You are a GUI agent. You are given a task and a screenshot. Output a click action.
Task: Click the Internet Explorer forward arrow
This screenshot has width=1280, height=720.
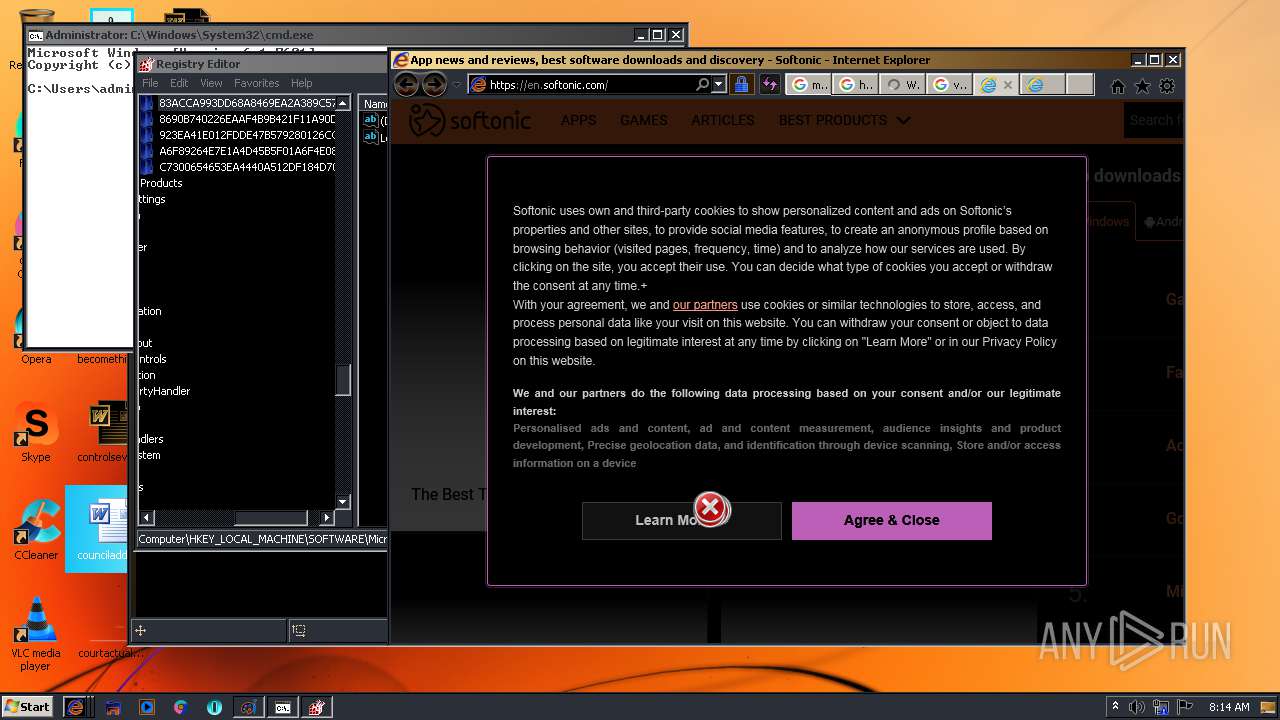[434, 85]
